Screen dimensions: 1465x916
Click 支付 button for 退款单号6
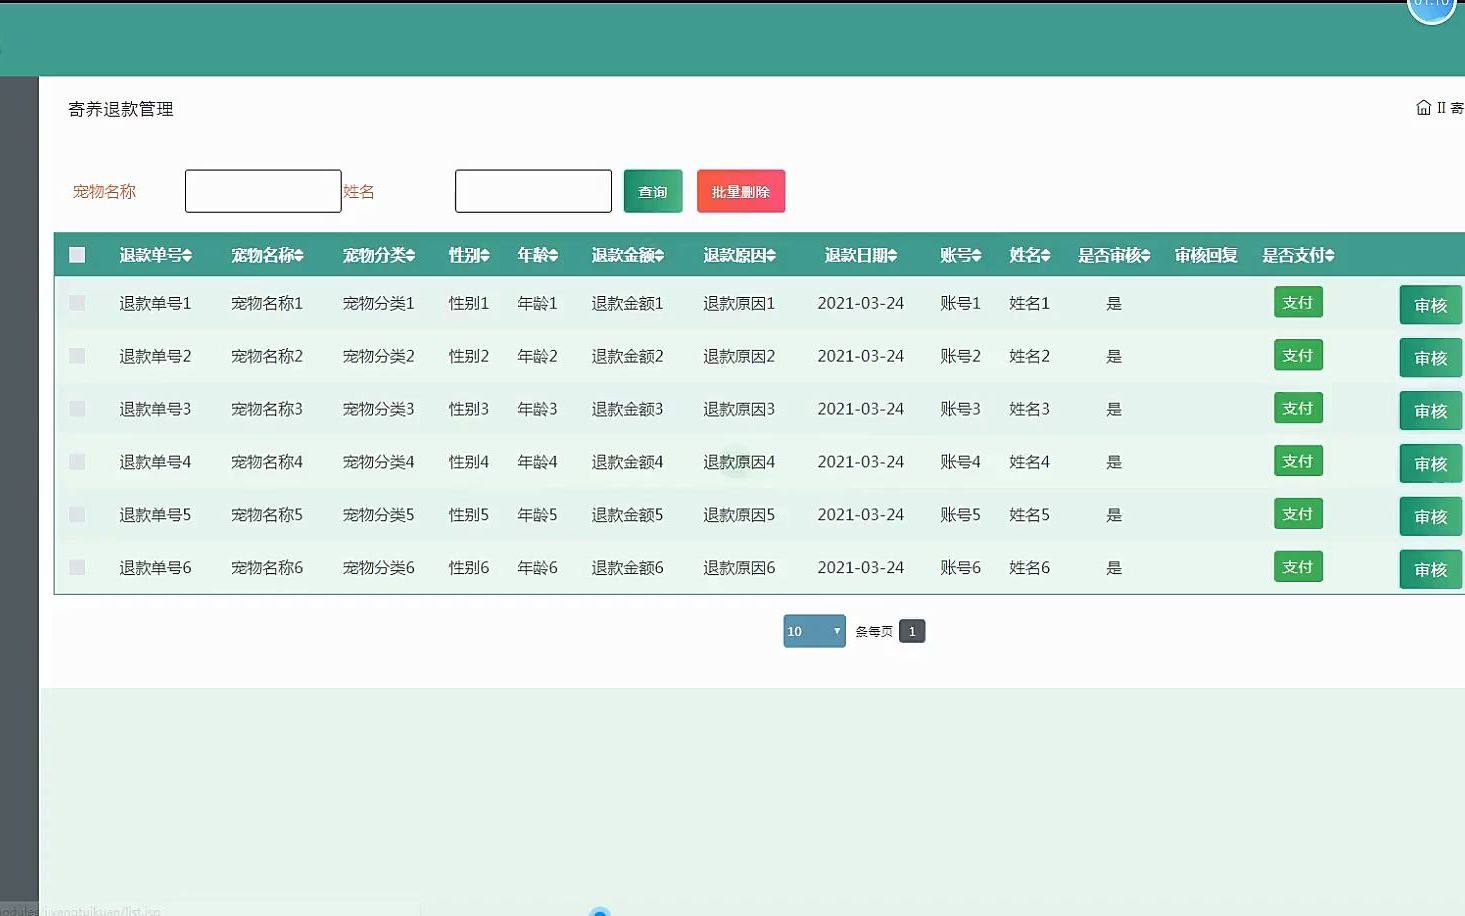(x=1298, y=567)
